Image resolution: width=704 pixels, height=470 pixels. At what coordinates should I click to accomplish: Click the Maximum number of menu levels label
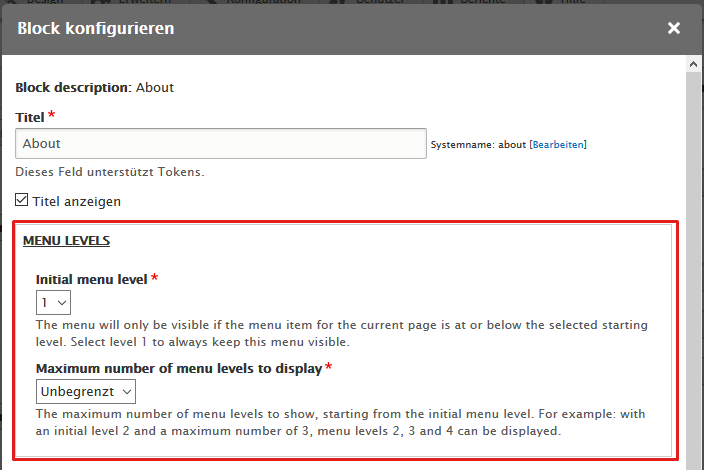(x=178, y=368)
